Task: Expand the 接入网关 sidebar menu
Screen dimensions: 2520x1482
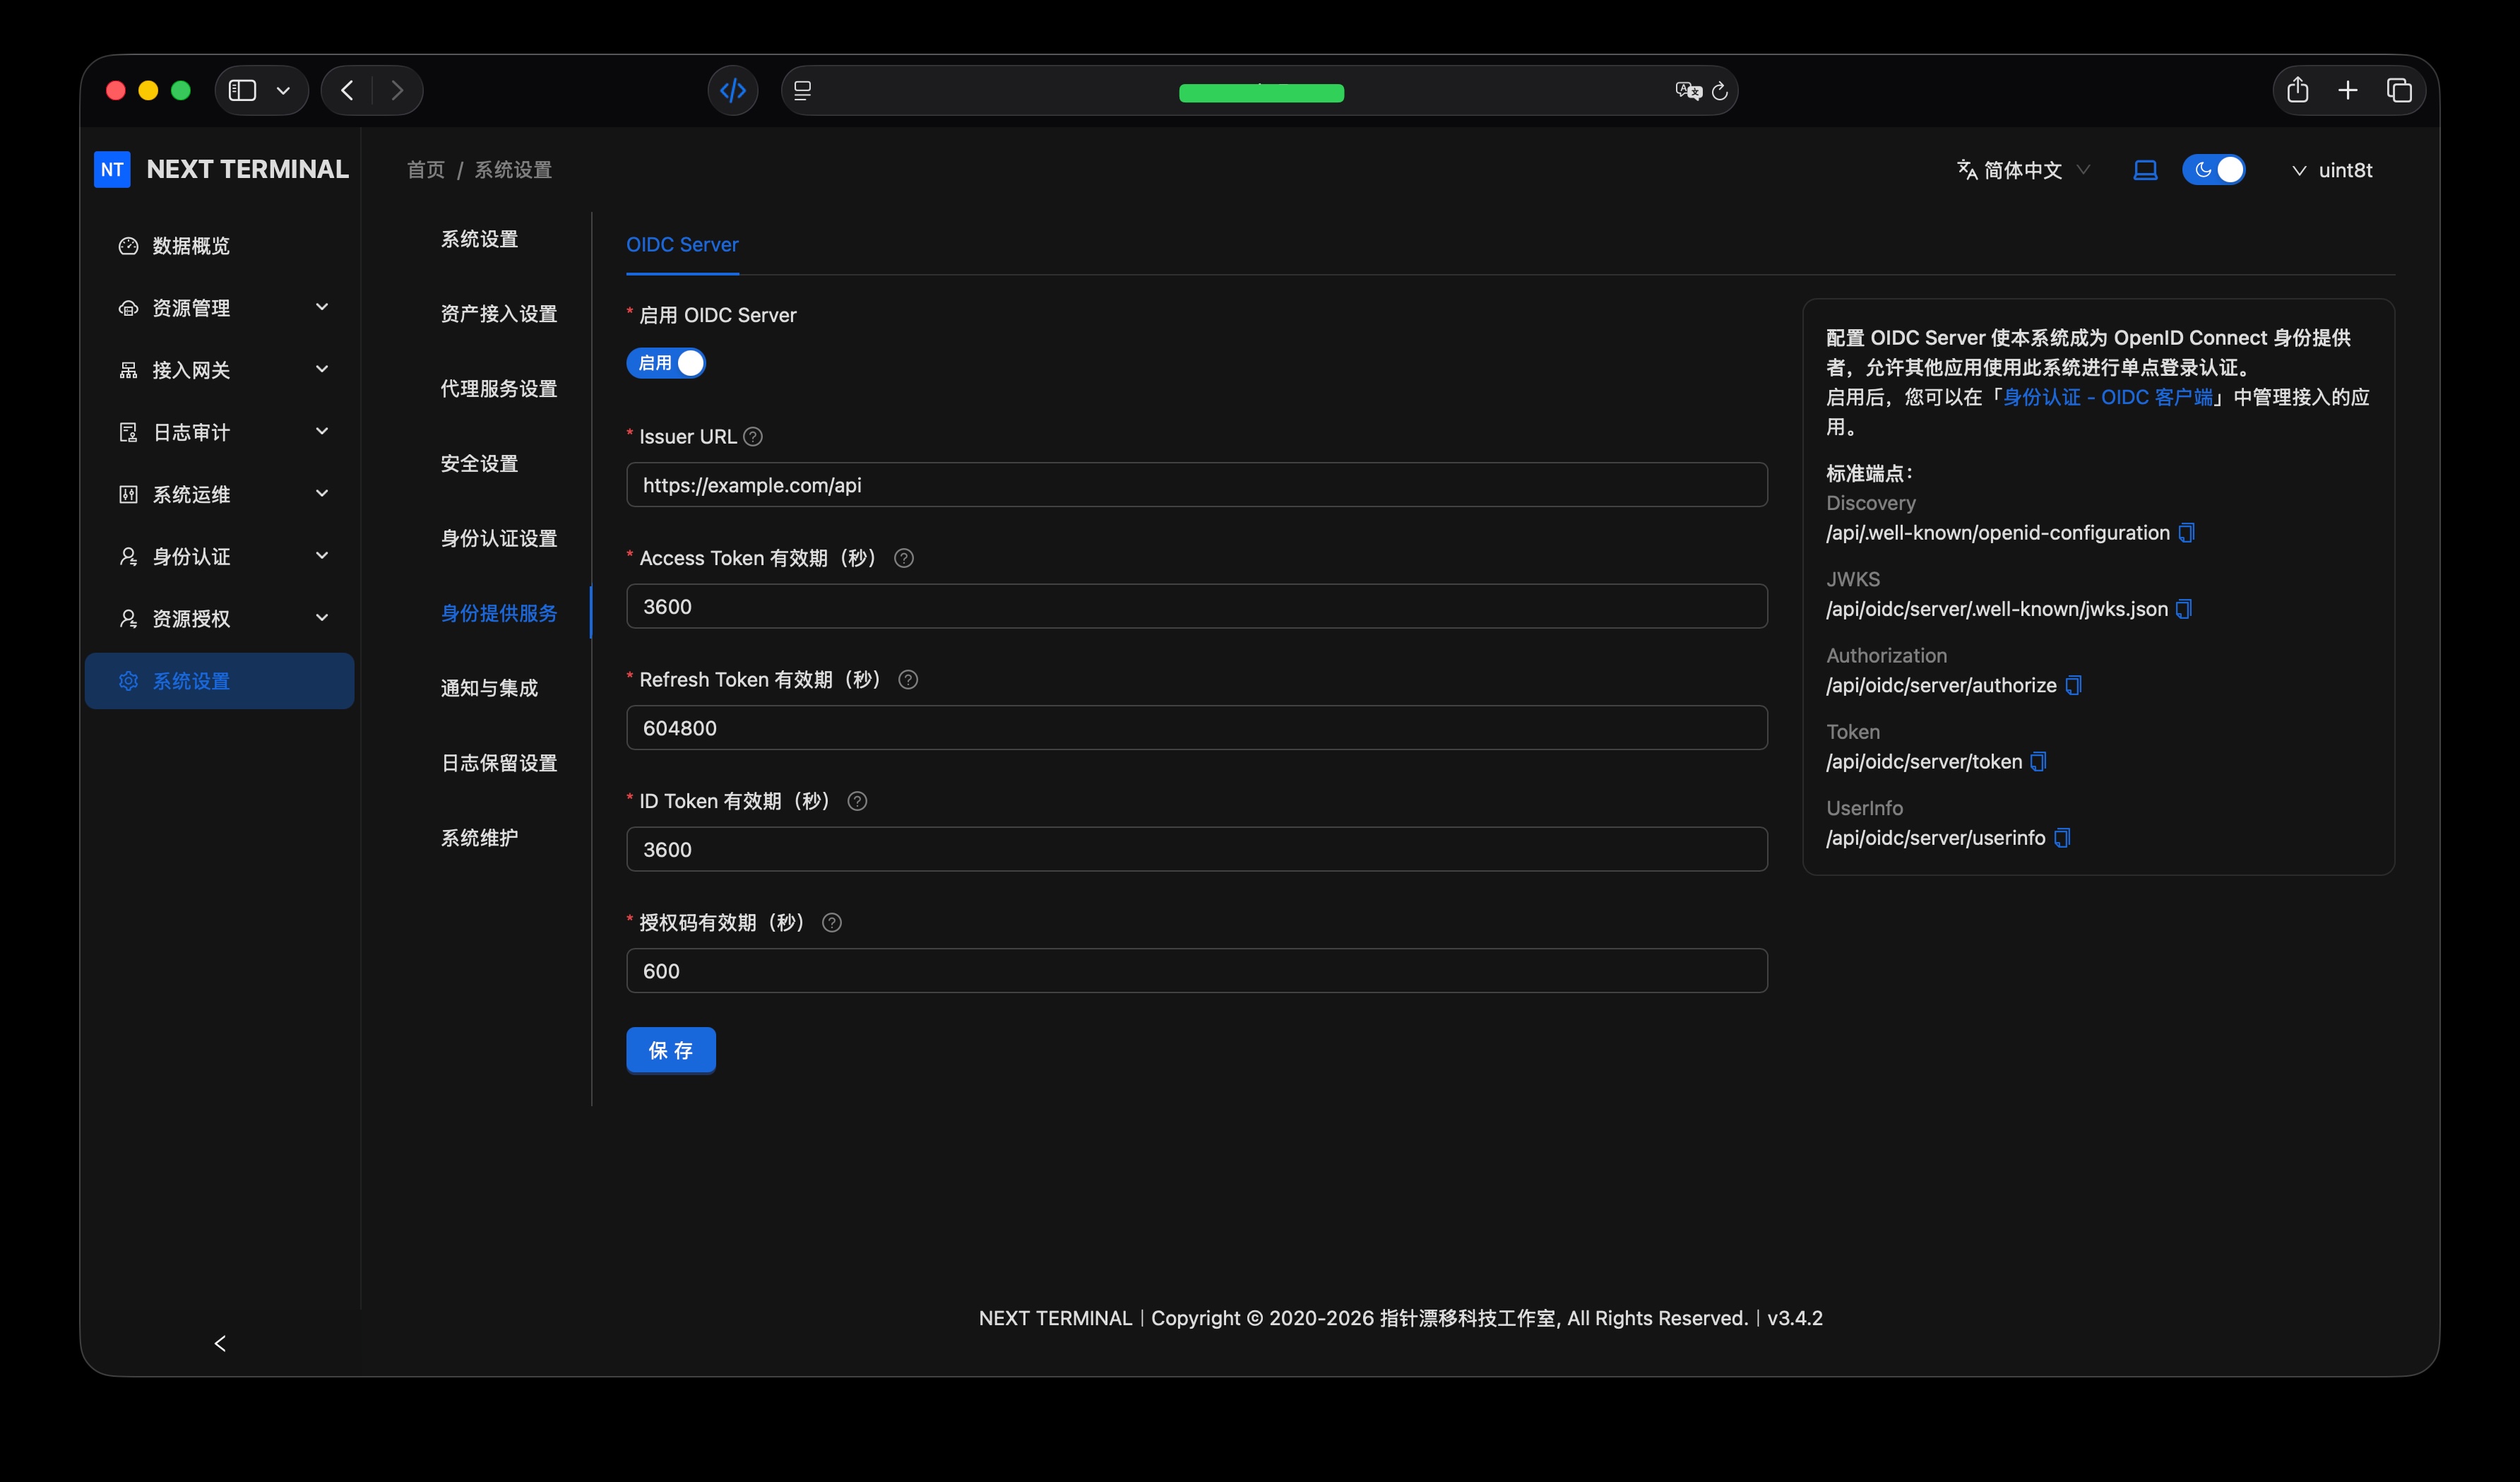Action: click(x=220, y=370)
